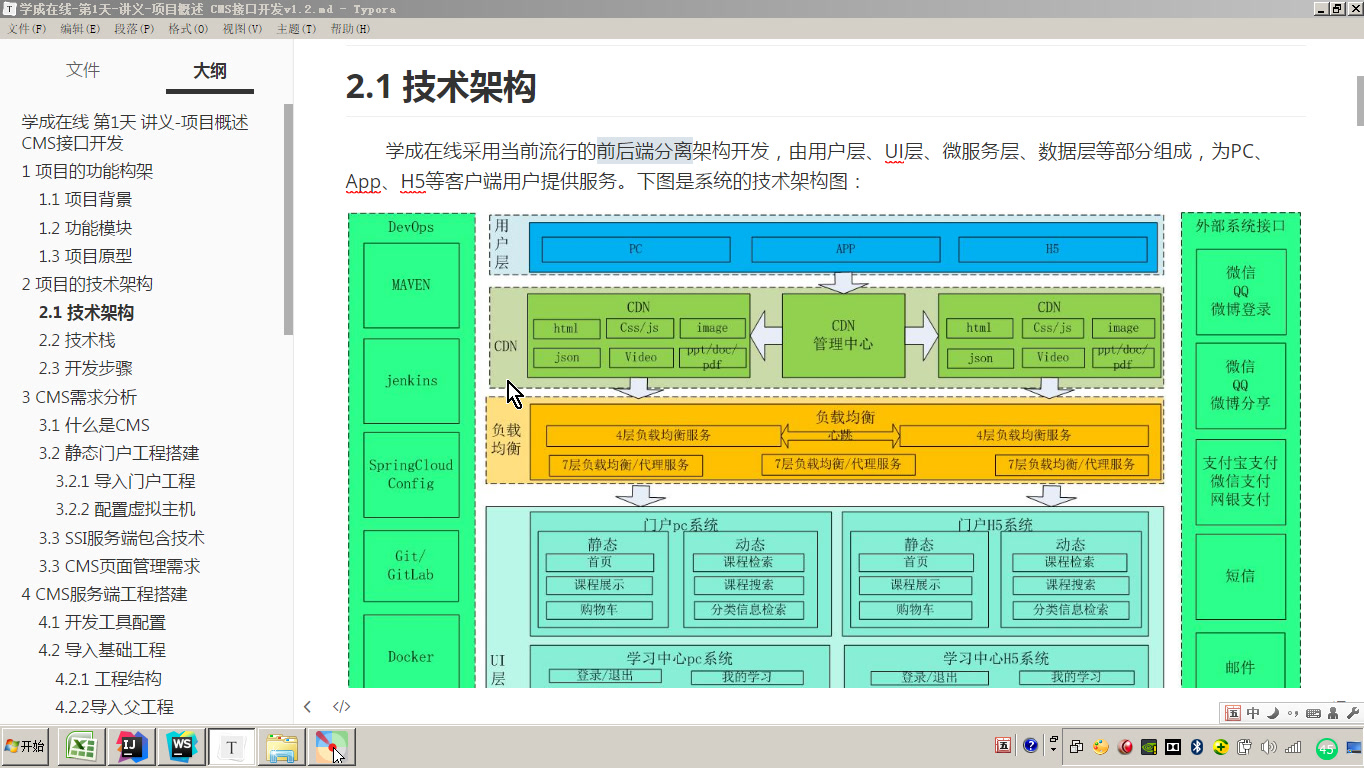Collapse the Typora sidebar with the left arrow
The image size is (1364, 768).
pos(308,706)
